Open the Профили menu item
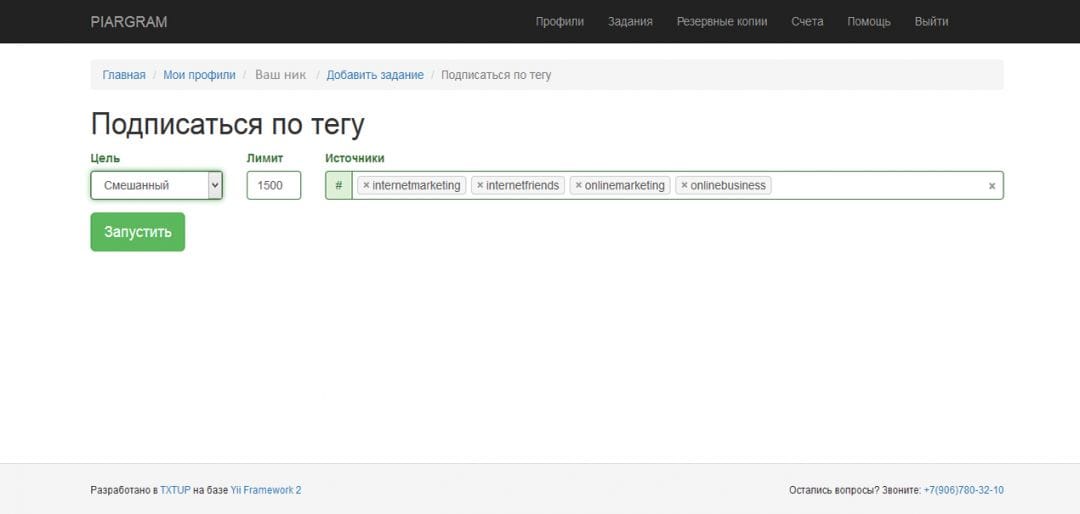The image size is (1080, 514). click(x=559, y=21)
